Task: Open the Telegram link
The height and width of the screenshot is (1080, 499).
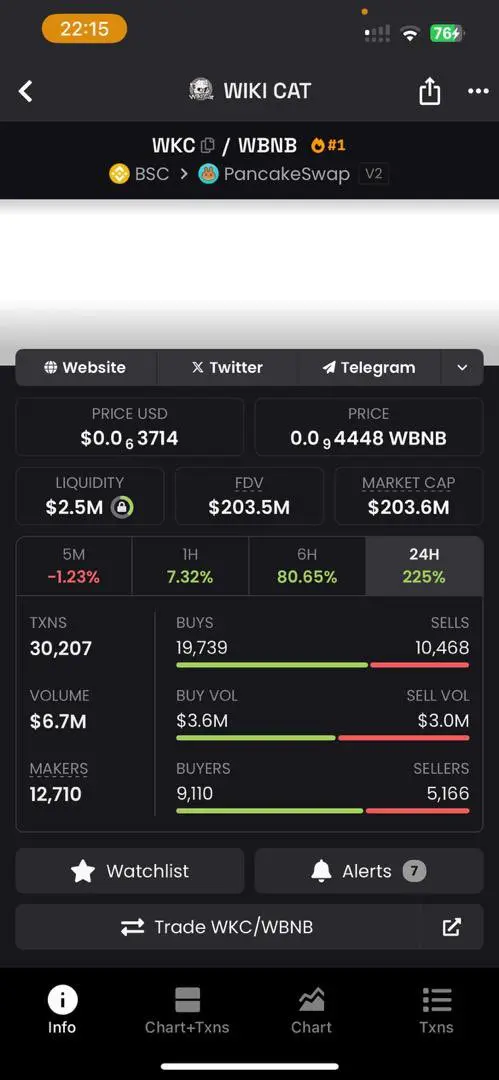Action: 369,367
